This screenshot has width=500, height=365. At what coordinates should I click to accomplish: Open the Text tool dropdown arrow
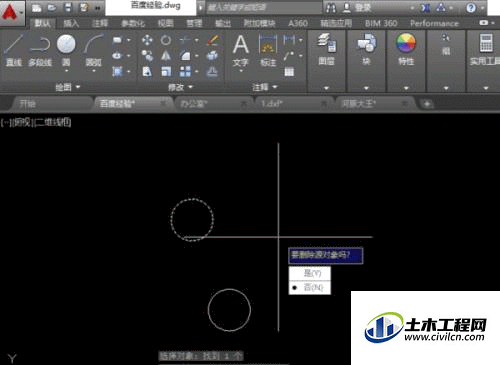click(x=241, y=71)
